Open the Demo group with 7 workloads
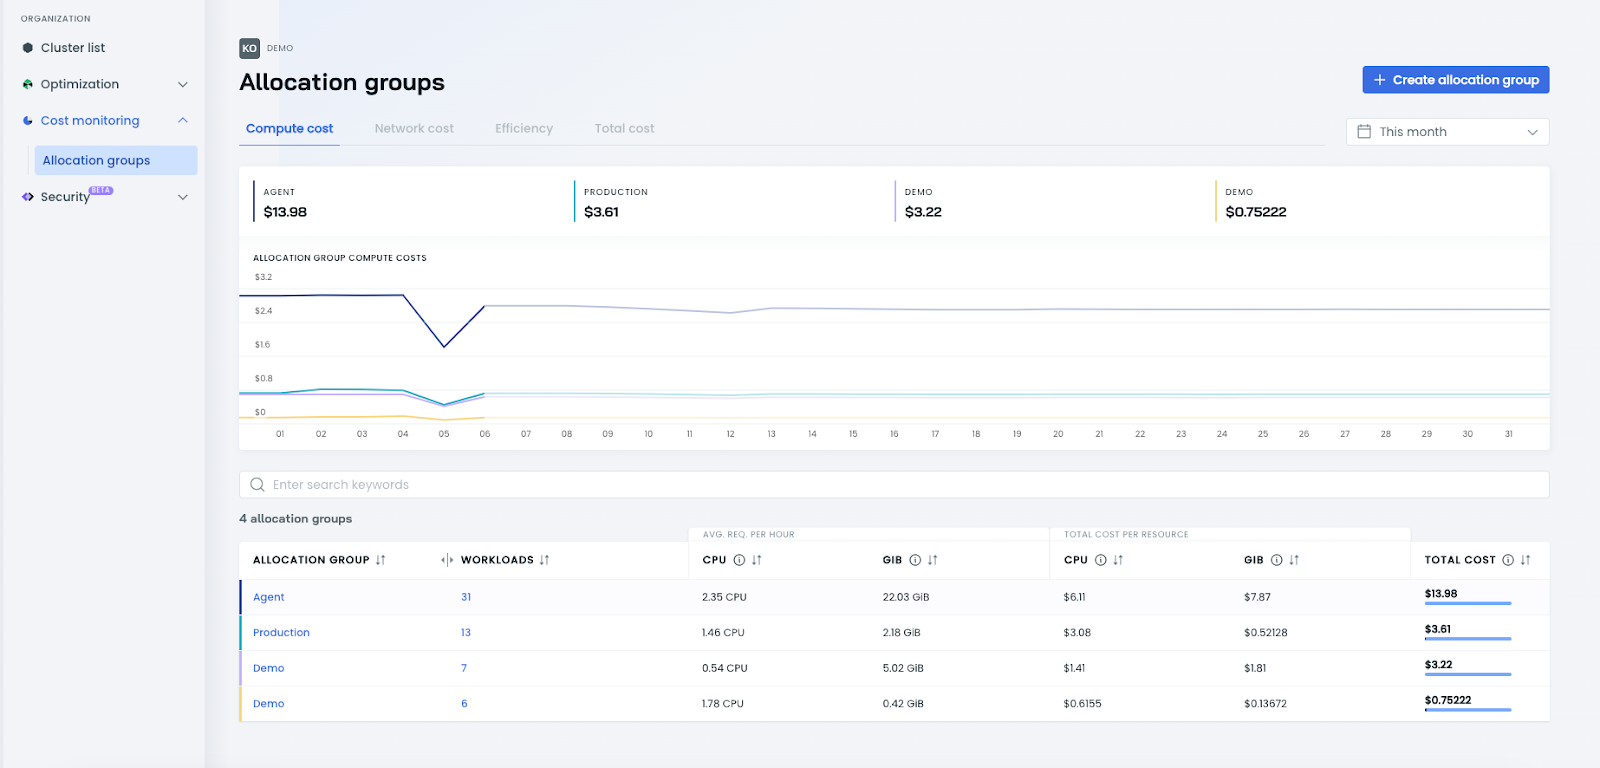 [268, 668]
